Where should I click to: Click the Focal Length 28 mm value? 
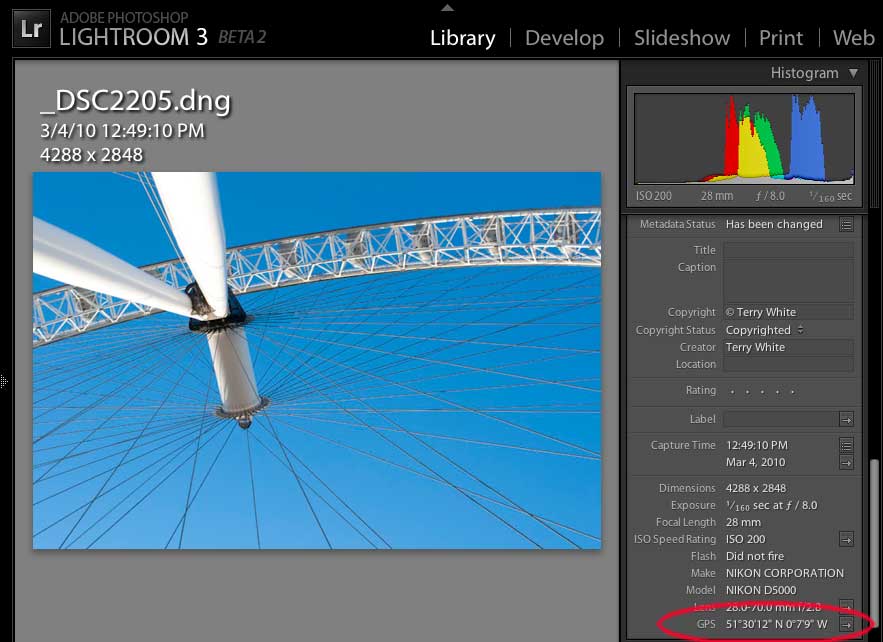pyautogui.click(x=743, y=522)
